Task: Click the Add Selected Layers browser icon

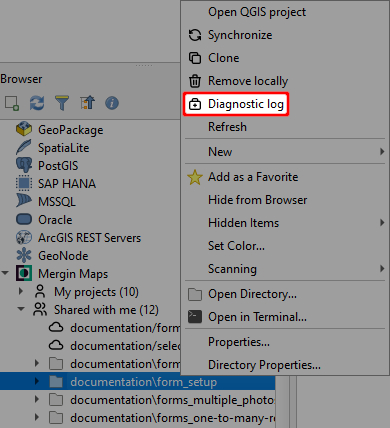Action: pyautogui.click(x=12, y=103)
